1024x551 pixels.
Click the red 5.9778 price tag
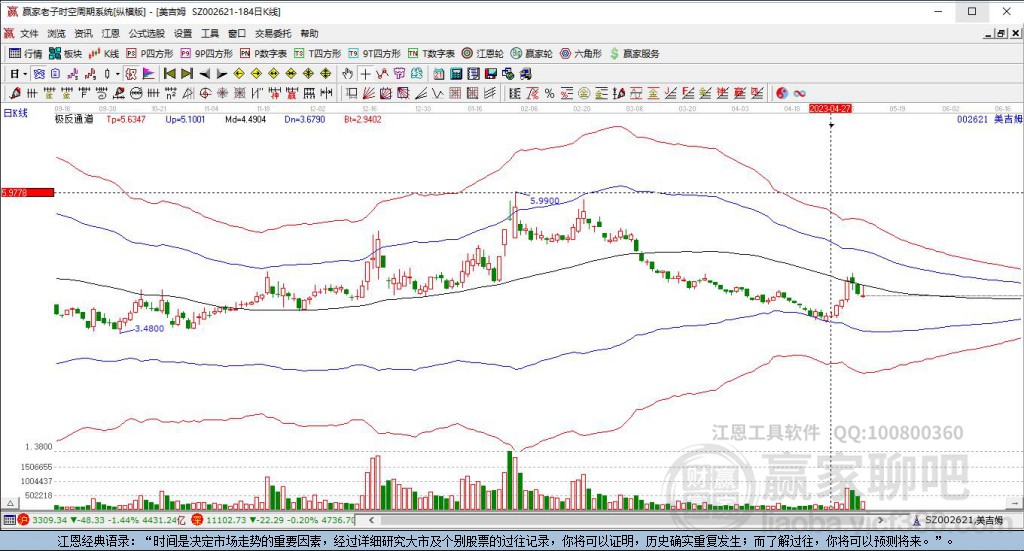[x=27, y=192]
